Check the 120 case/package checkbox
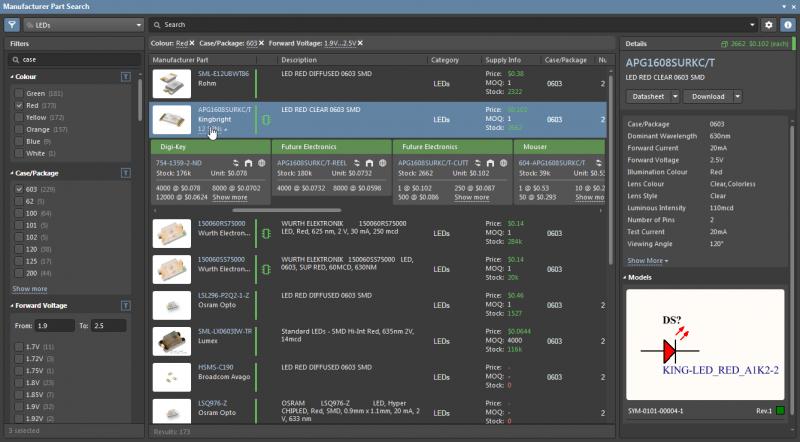The height and width of the screenshot is (442, 800). pos(19,249)
